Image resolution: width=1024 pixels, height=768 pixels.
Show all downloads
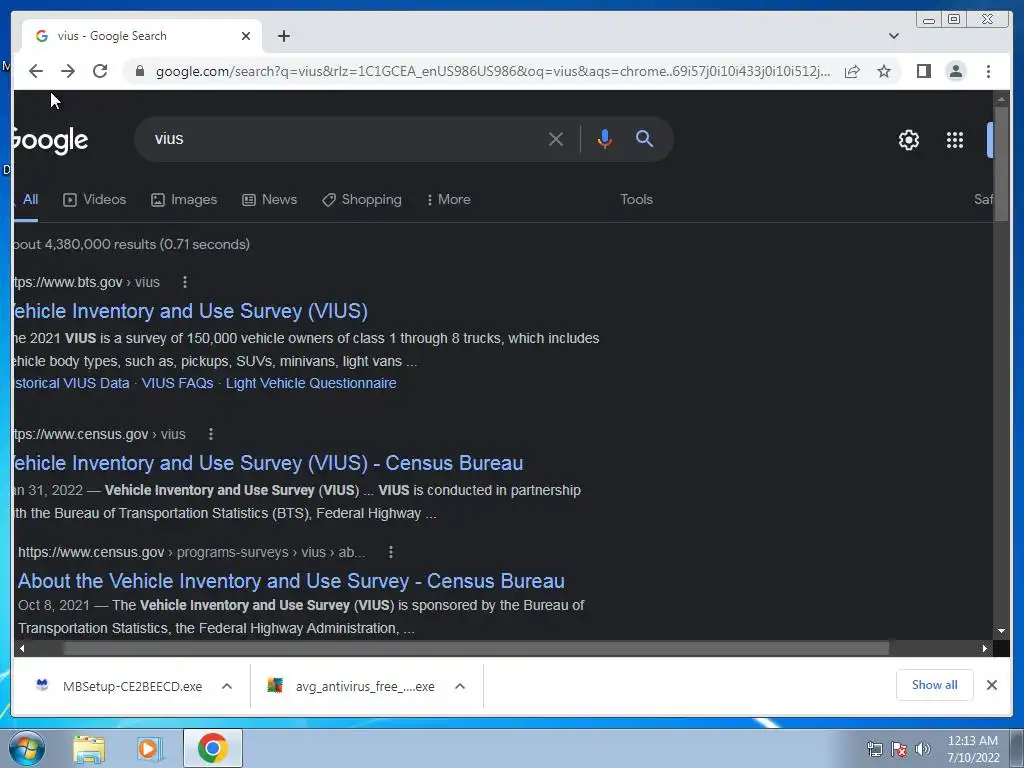pyautogui.click(x=935, y=685)
